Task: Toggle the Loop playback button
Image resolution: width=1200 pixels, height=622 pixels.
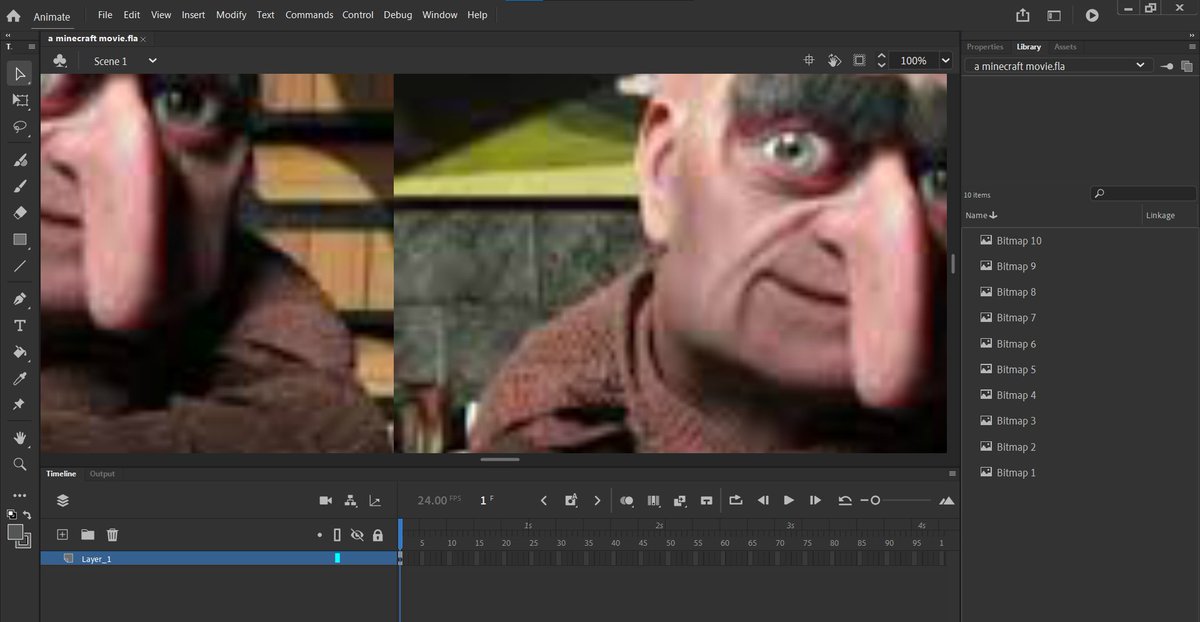Action: click(736, 500)
